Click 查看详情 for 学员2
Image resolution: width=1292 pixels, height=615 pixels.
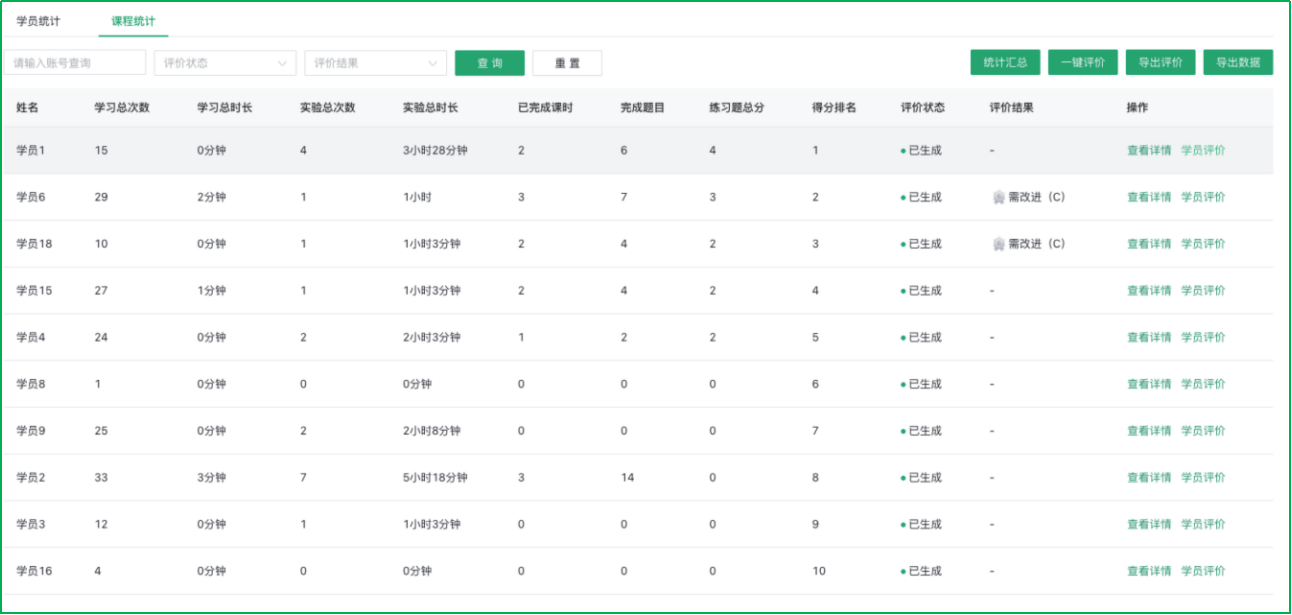pos(1148,478)
